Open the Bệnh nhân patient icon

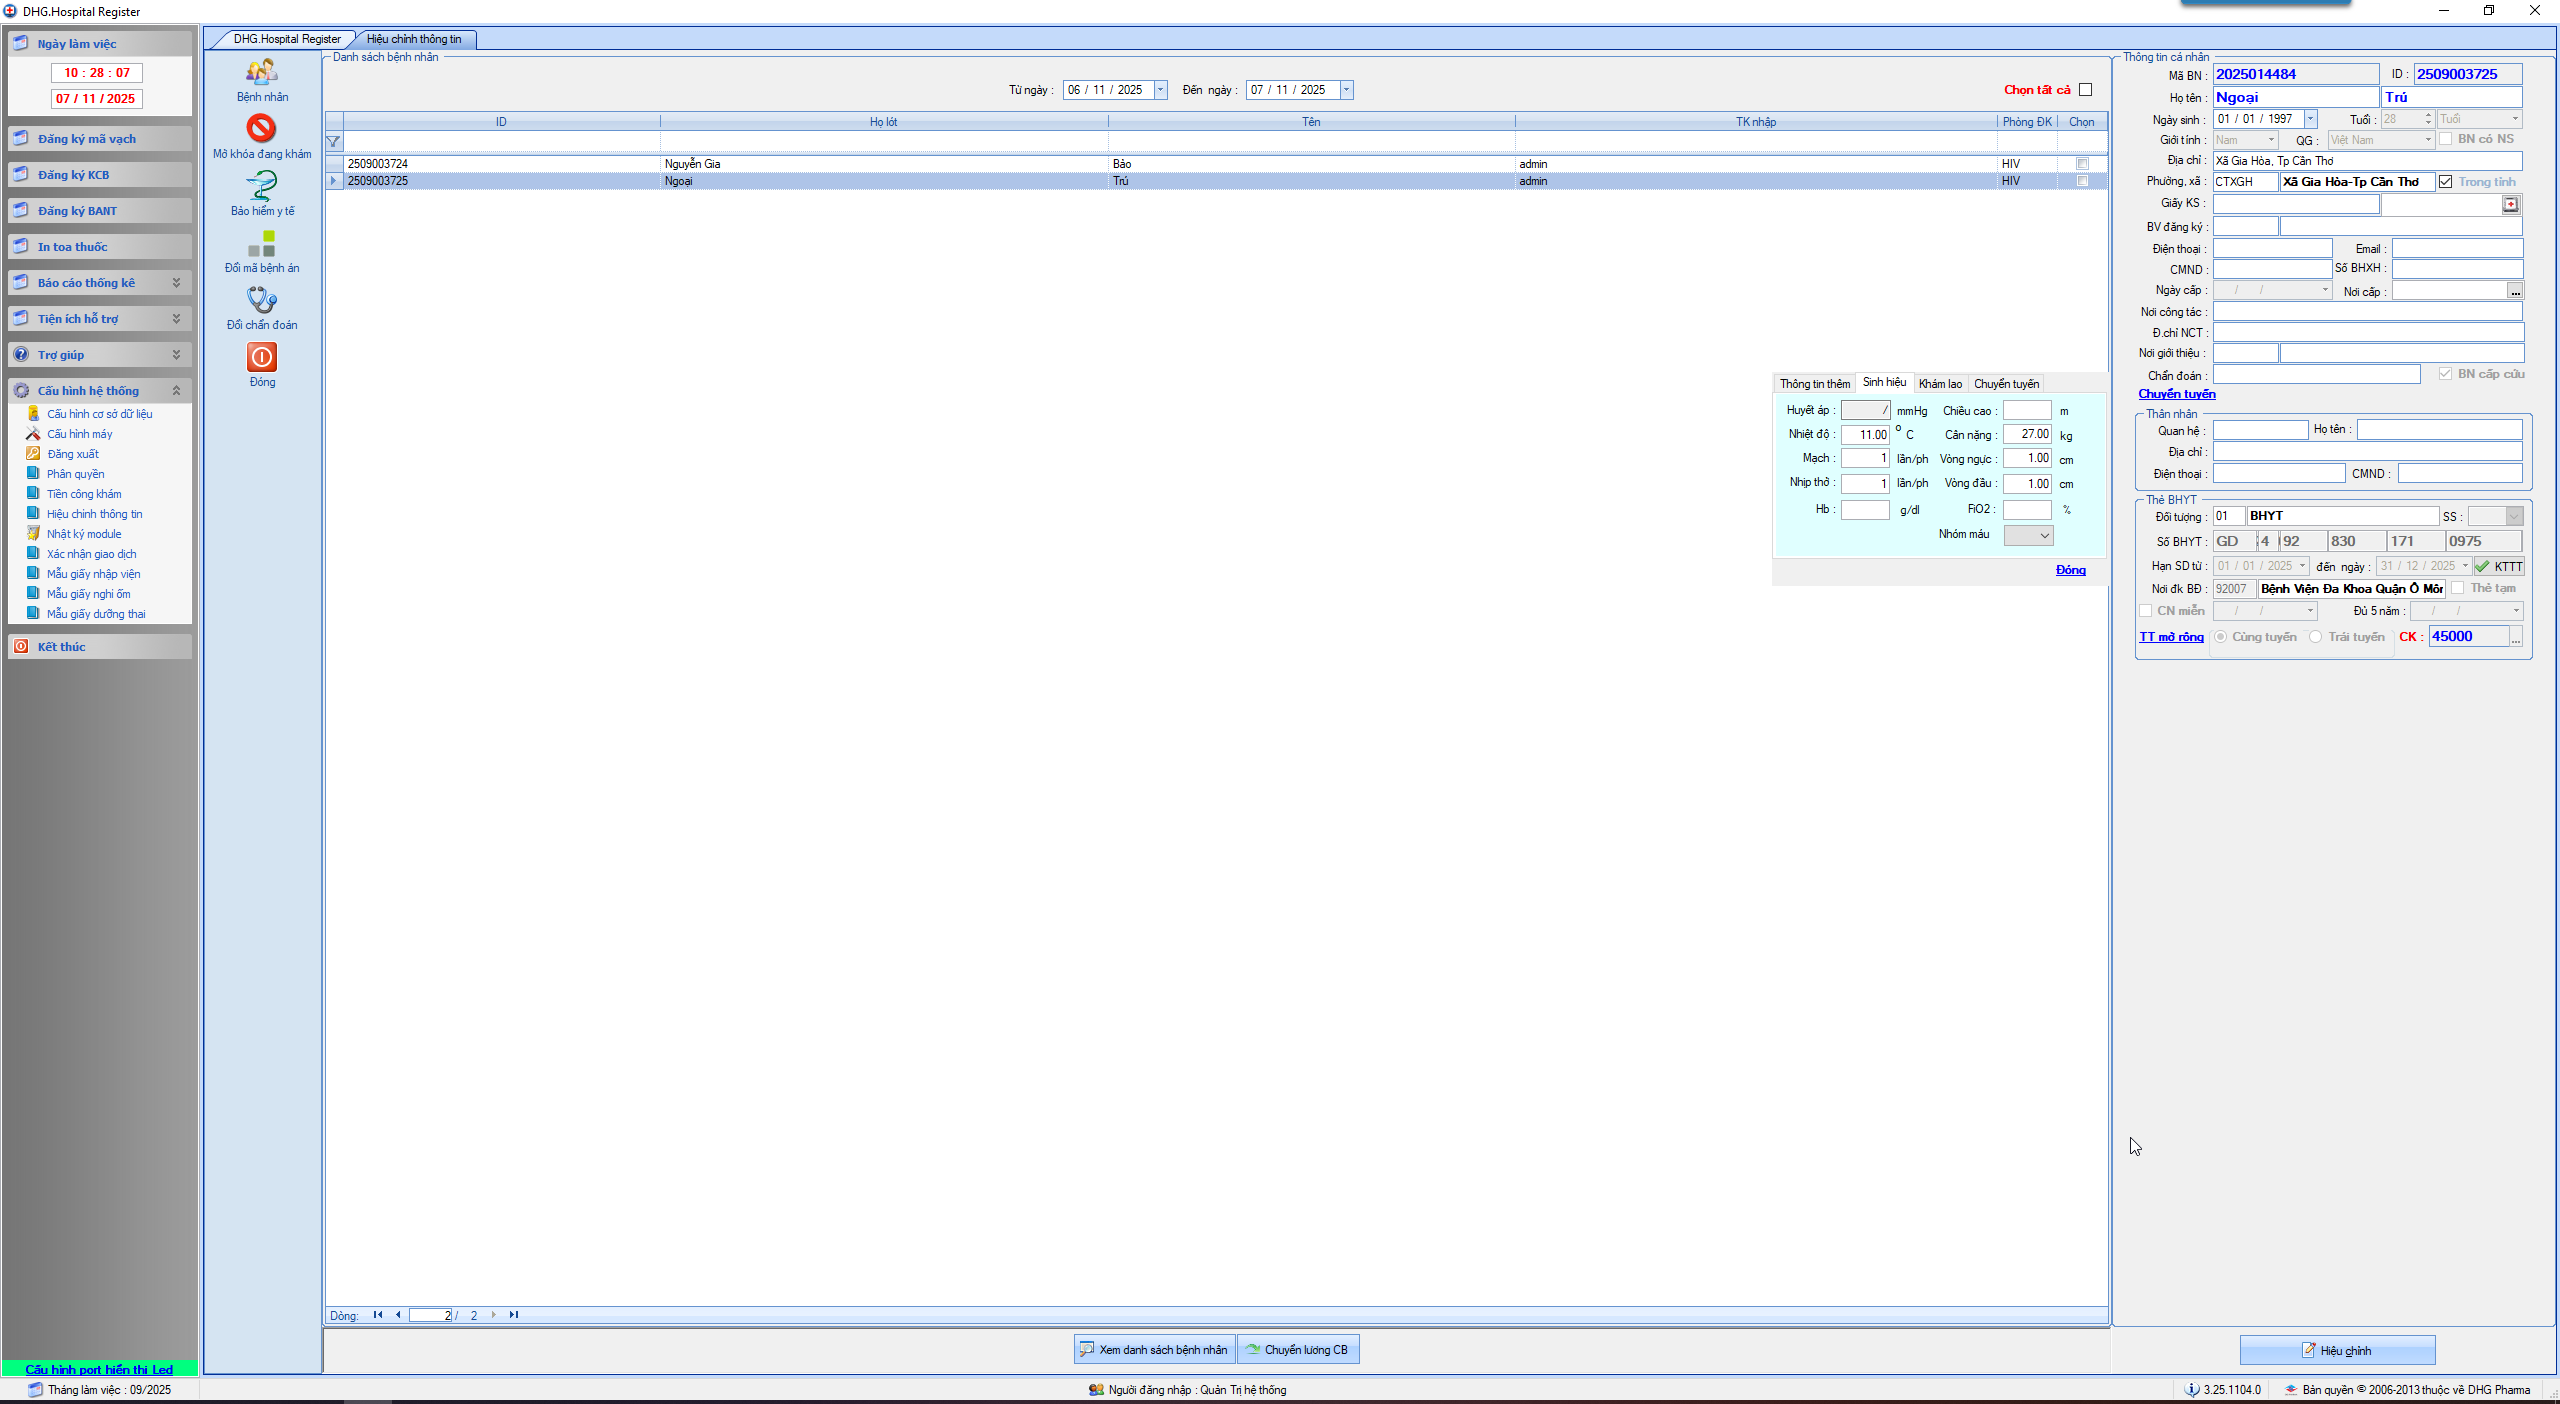click(x=262, y=72)
